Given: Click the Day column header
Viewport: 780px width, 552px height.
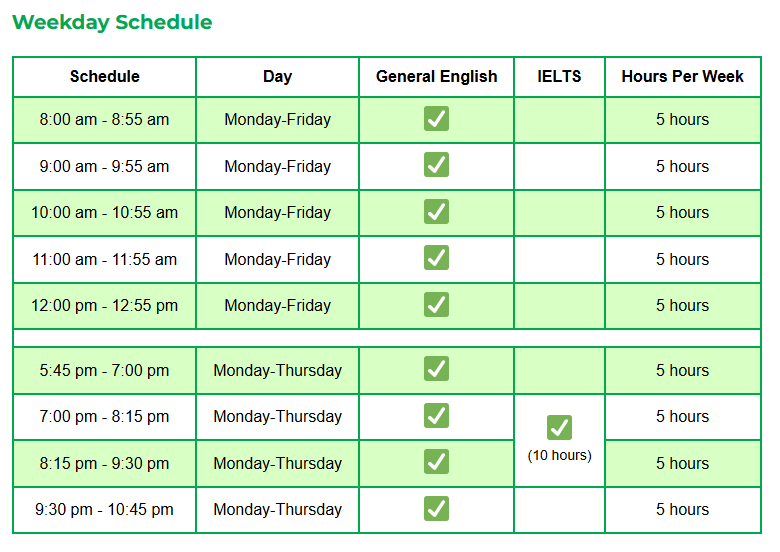Looking at the screenshot, I should (x=277, y=77).
